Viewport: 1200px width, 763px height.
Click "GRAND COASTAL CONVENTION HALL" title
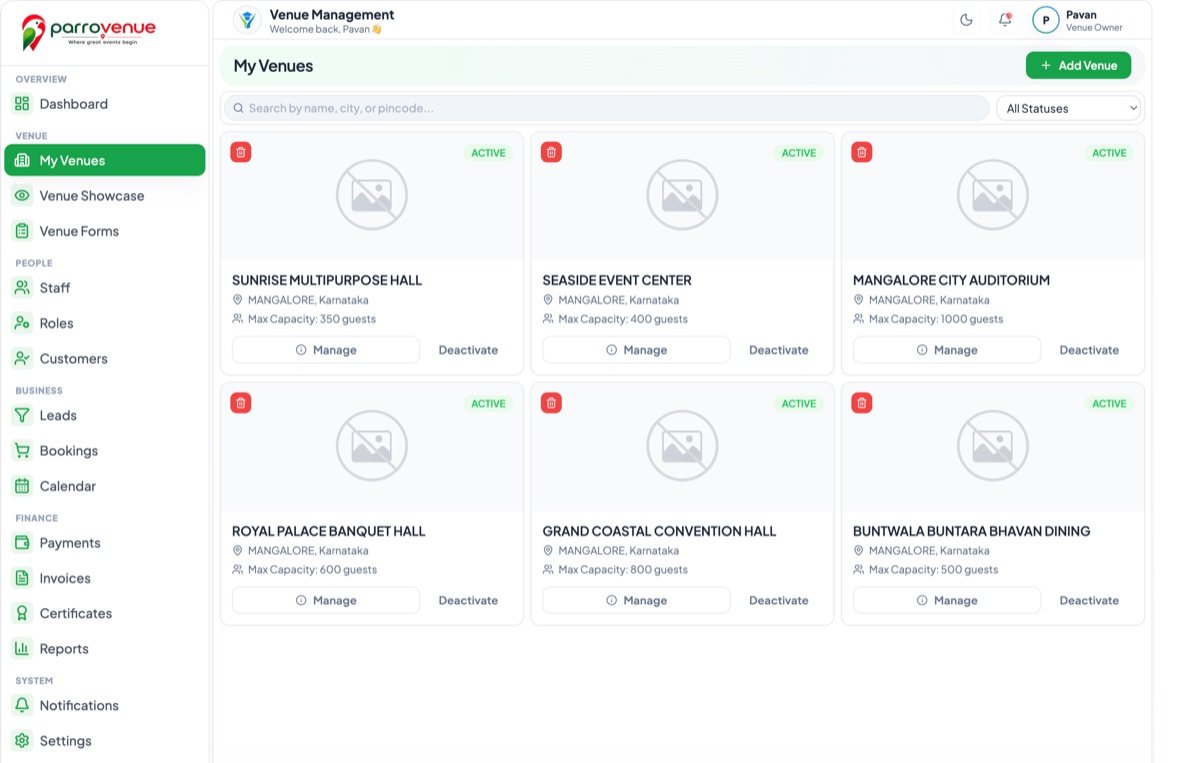[659, 531]
